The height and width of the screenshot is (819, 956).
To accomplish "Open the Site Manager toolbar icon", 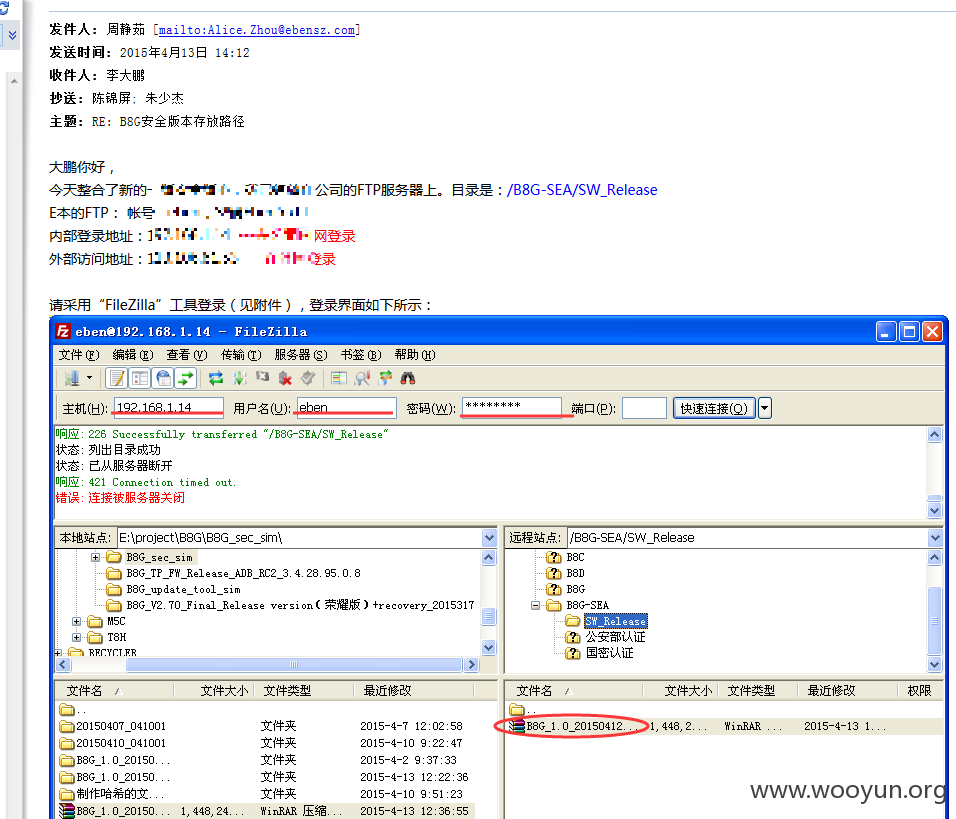I will point(72,379).
